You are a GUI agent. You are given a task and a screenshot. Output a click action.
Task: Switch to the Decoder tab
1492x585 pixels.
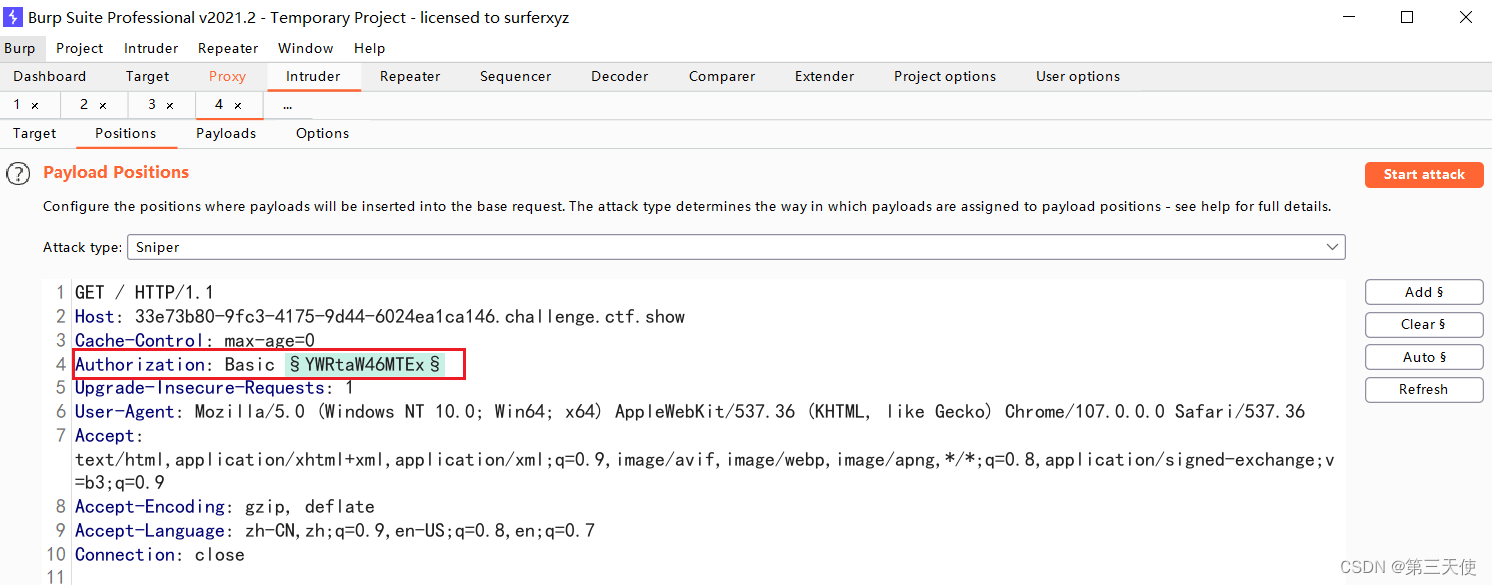tap(620, 76)
